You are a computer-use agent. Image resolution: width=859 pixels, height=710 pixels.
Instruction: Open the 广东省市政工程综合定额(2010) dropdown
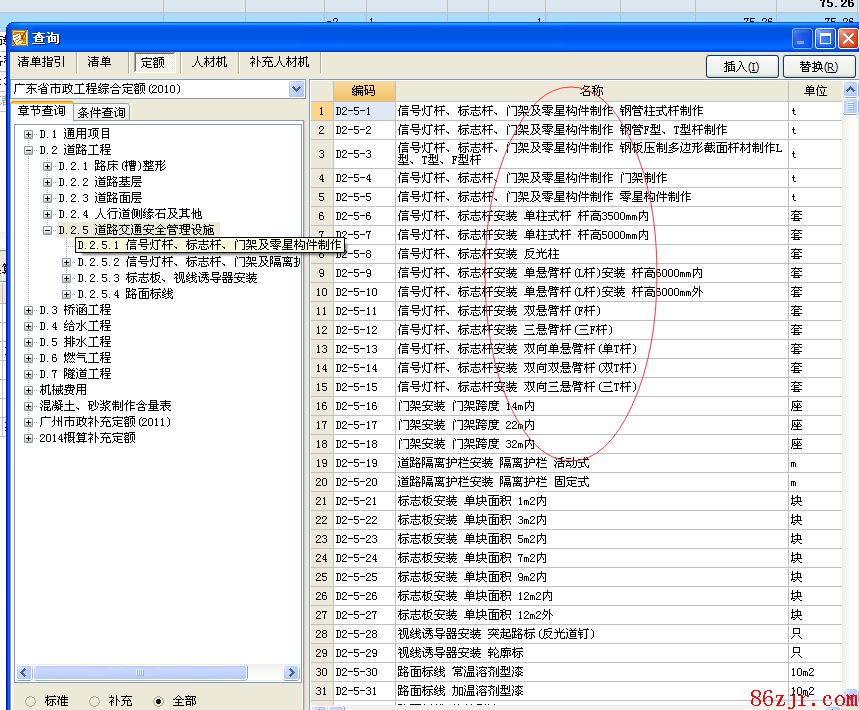pyautogui.click(x=296, y=89)
